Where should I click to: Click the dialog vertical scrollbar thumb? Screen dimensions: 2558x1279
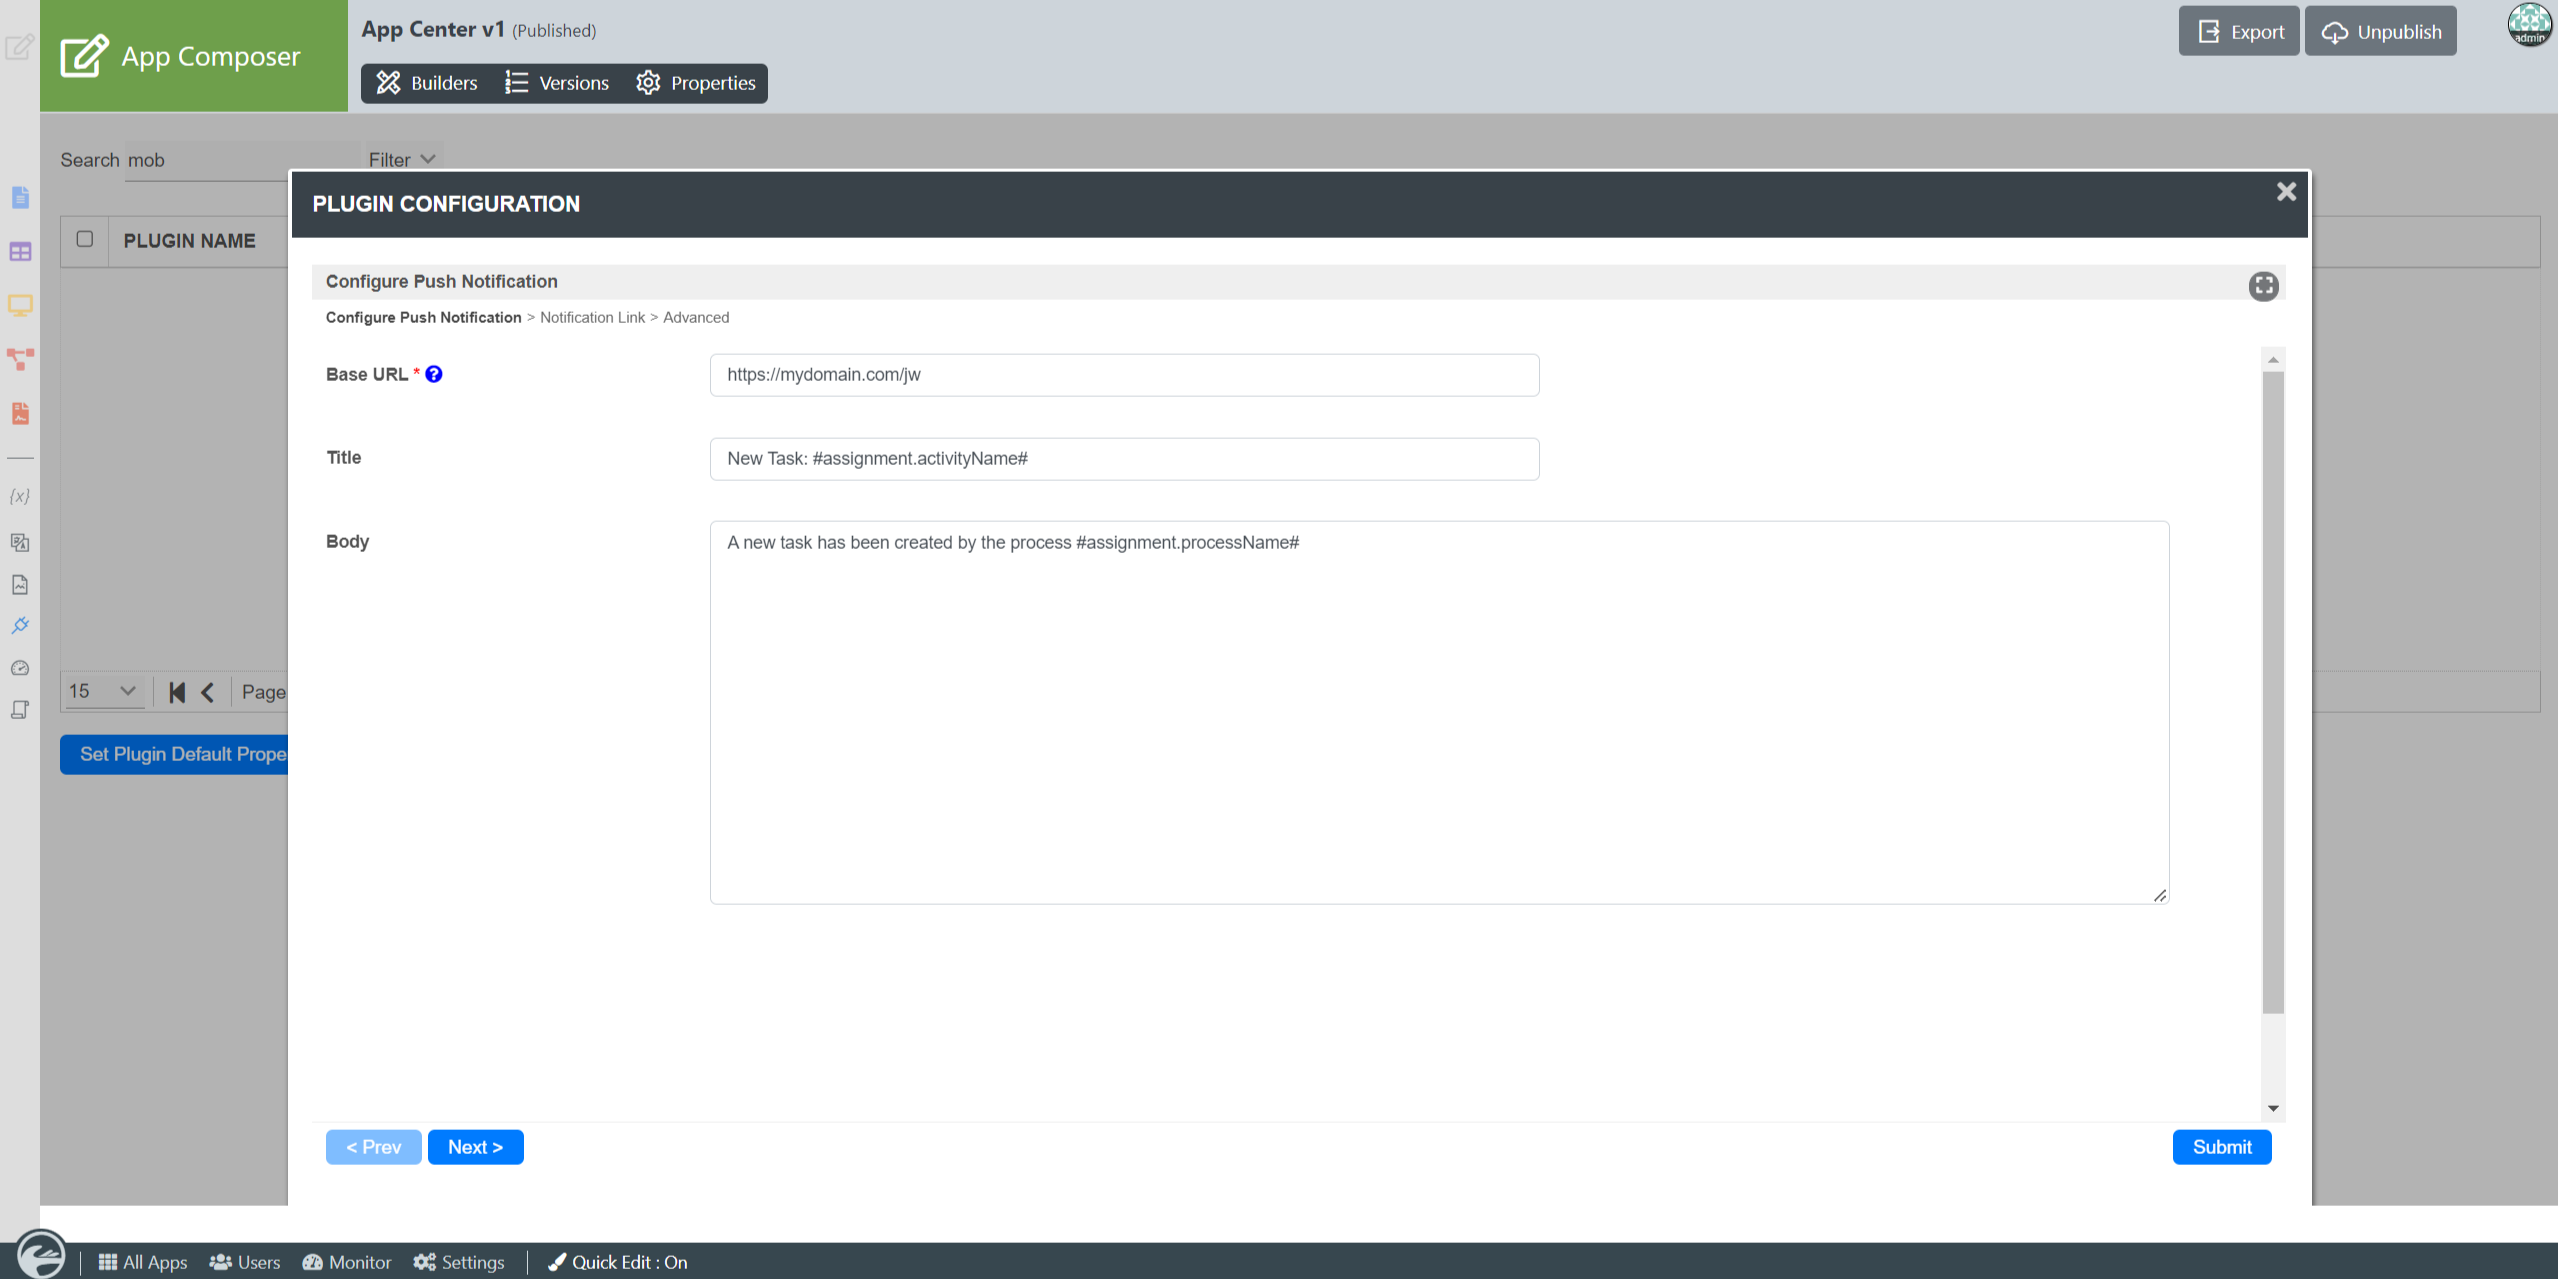click(2273, 692)
